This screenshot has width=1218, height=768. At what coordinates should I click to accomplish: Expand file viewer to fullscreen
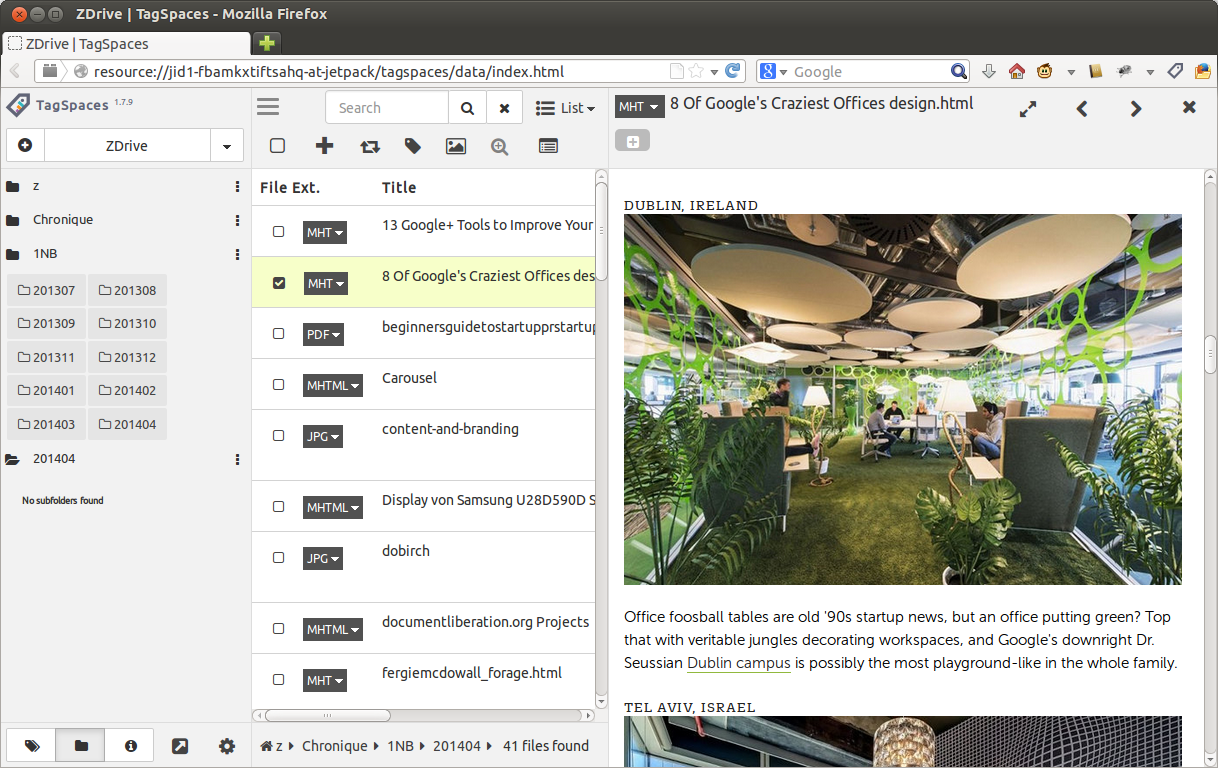1028,109
